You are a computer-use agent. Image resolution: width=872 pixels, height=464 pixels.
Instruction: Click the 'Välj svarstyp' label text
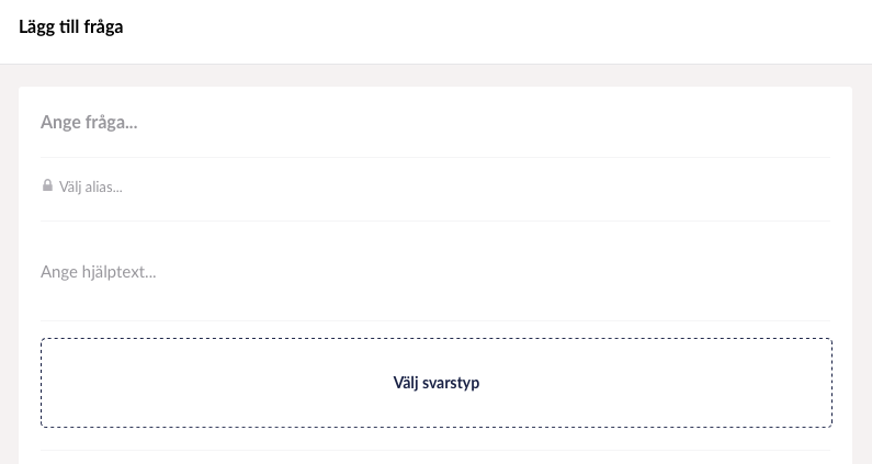point(436,383)
